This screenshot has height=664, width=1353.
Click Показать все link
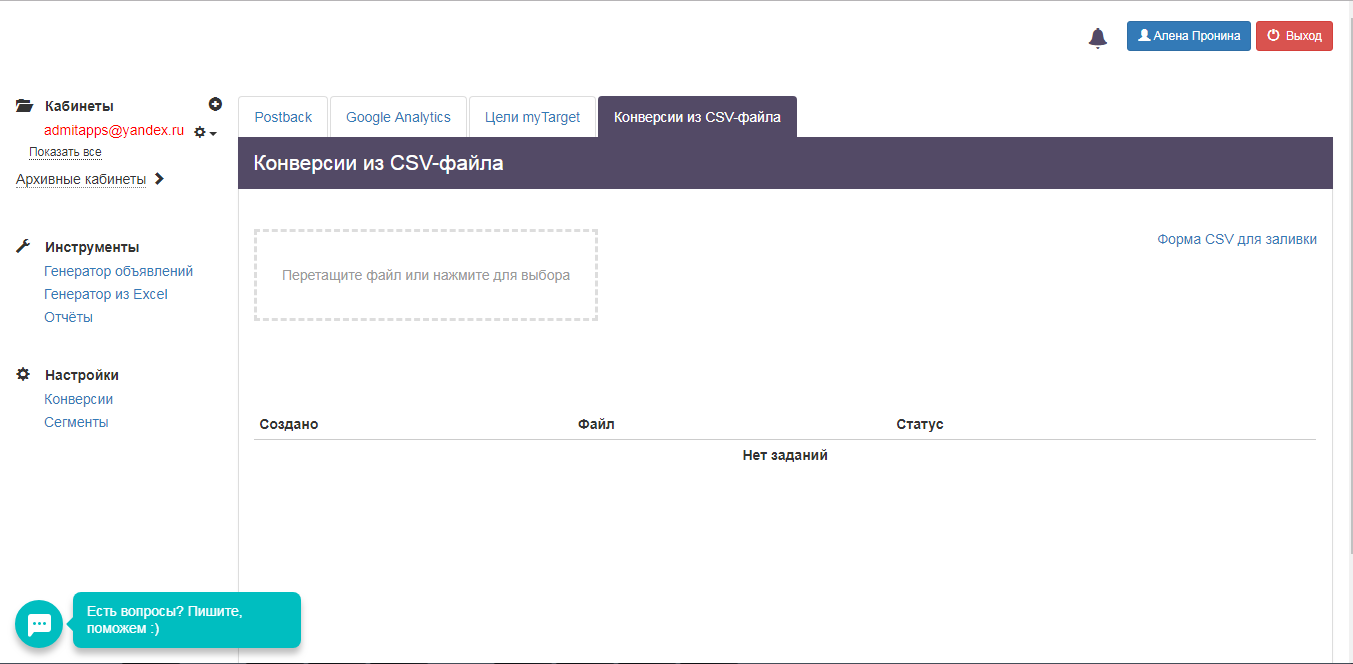(x=65, y=152)
